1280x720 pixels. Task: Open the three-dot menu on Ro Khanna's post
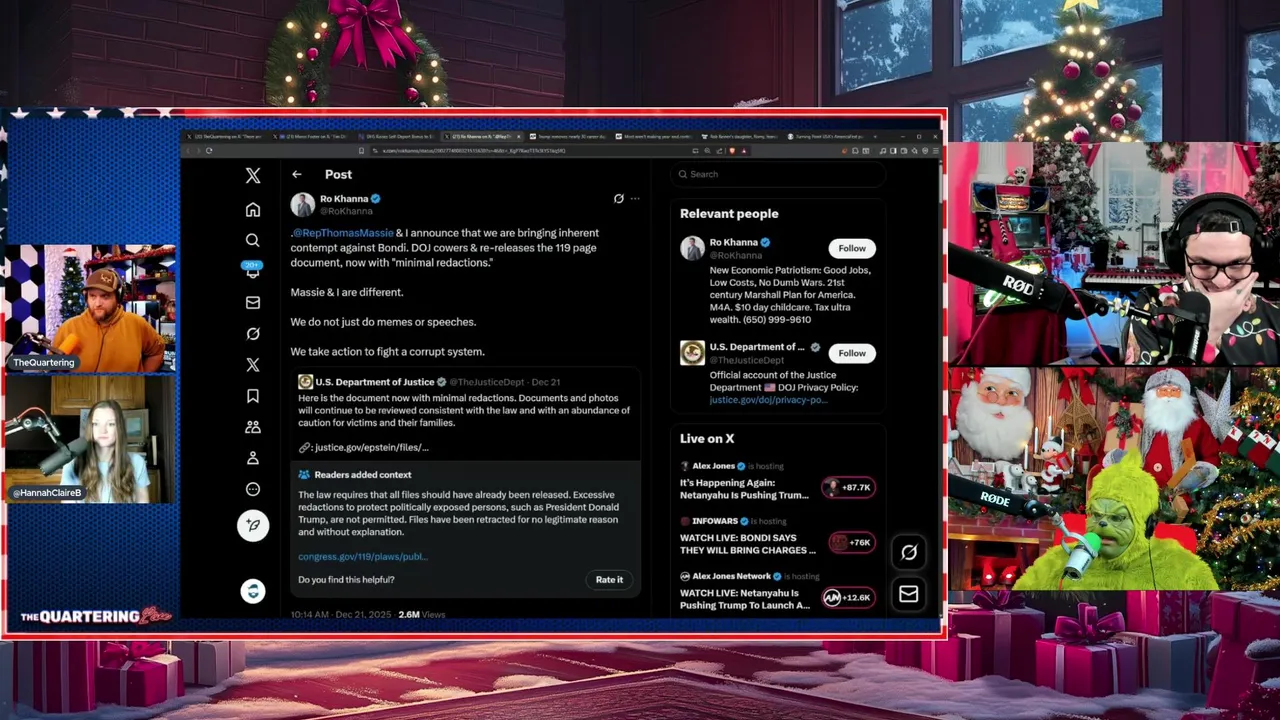(635, 199)
